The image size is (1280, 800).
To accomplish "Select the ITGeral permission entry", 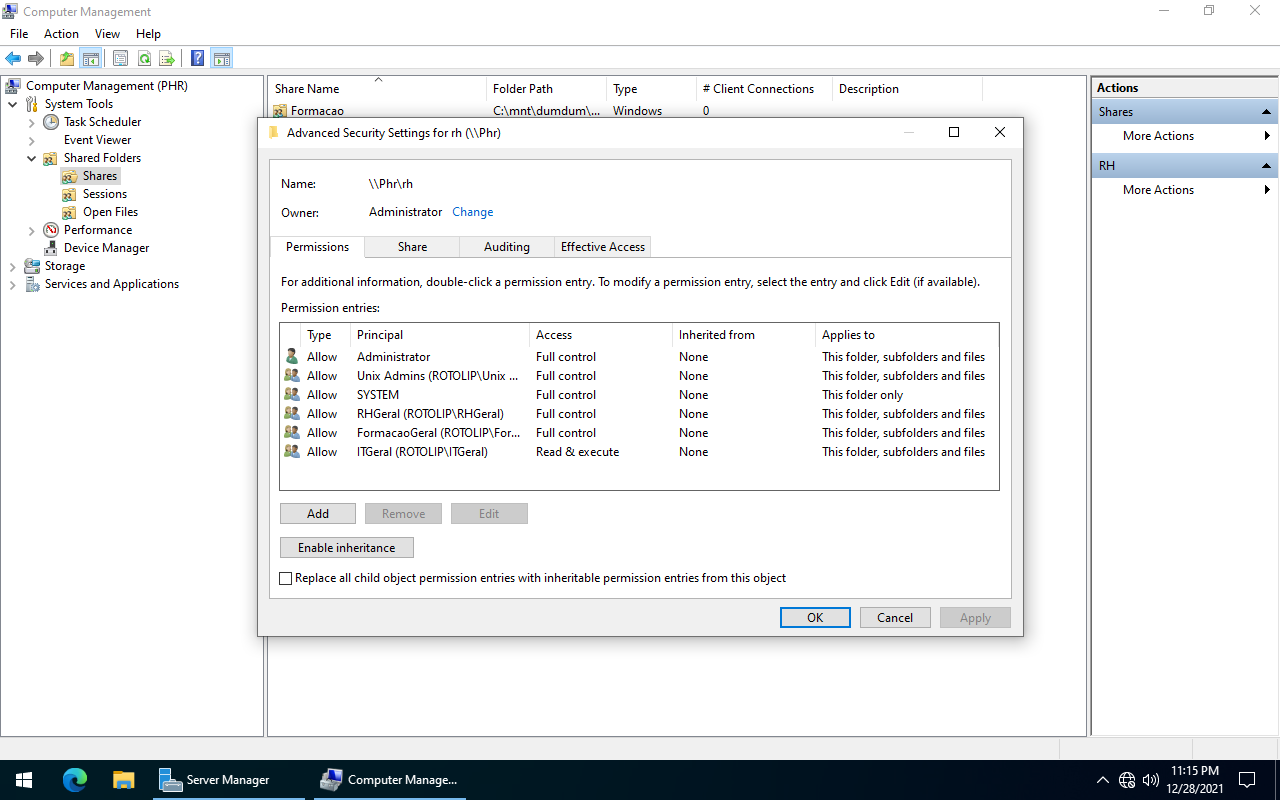I will [422, 452].
